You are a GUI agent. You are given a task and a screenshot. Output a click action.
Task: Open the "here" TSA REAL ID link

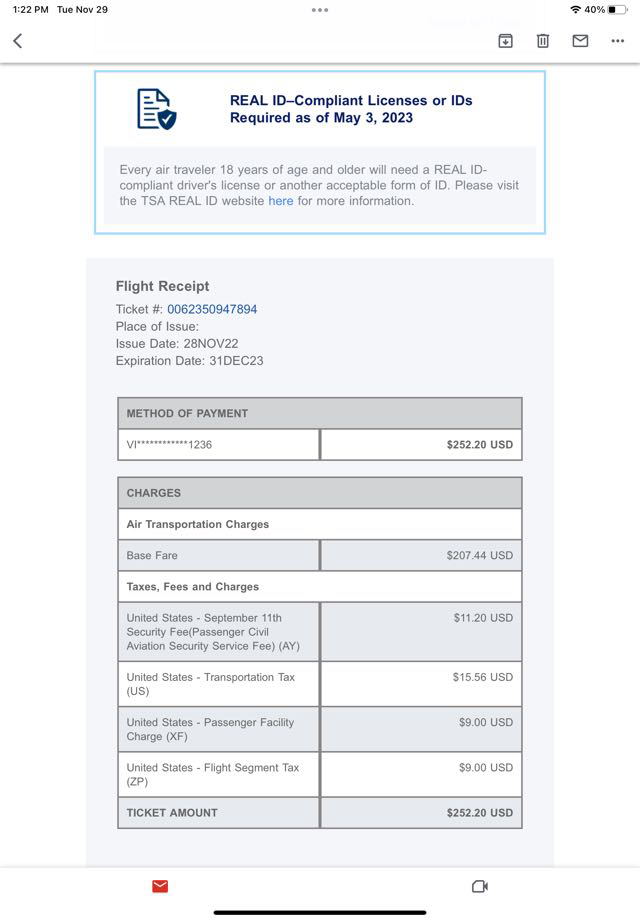[281, 201]
